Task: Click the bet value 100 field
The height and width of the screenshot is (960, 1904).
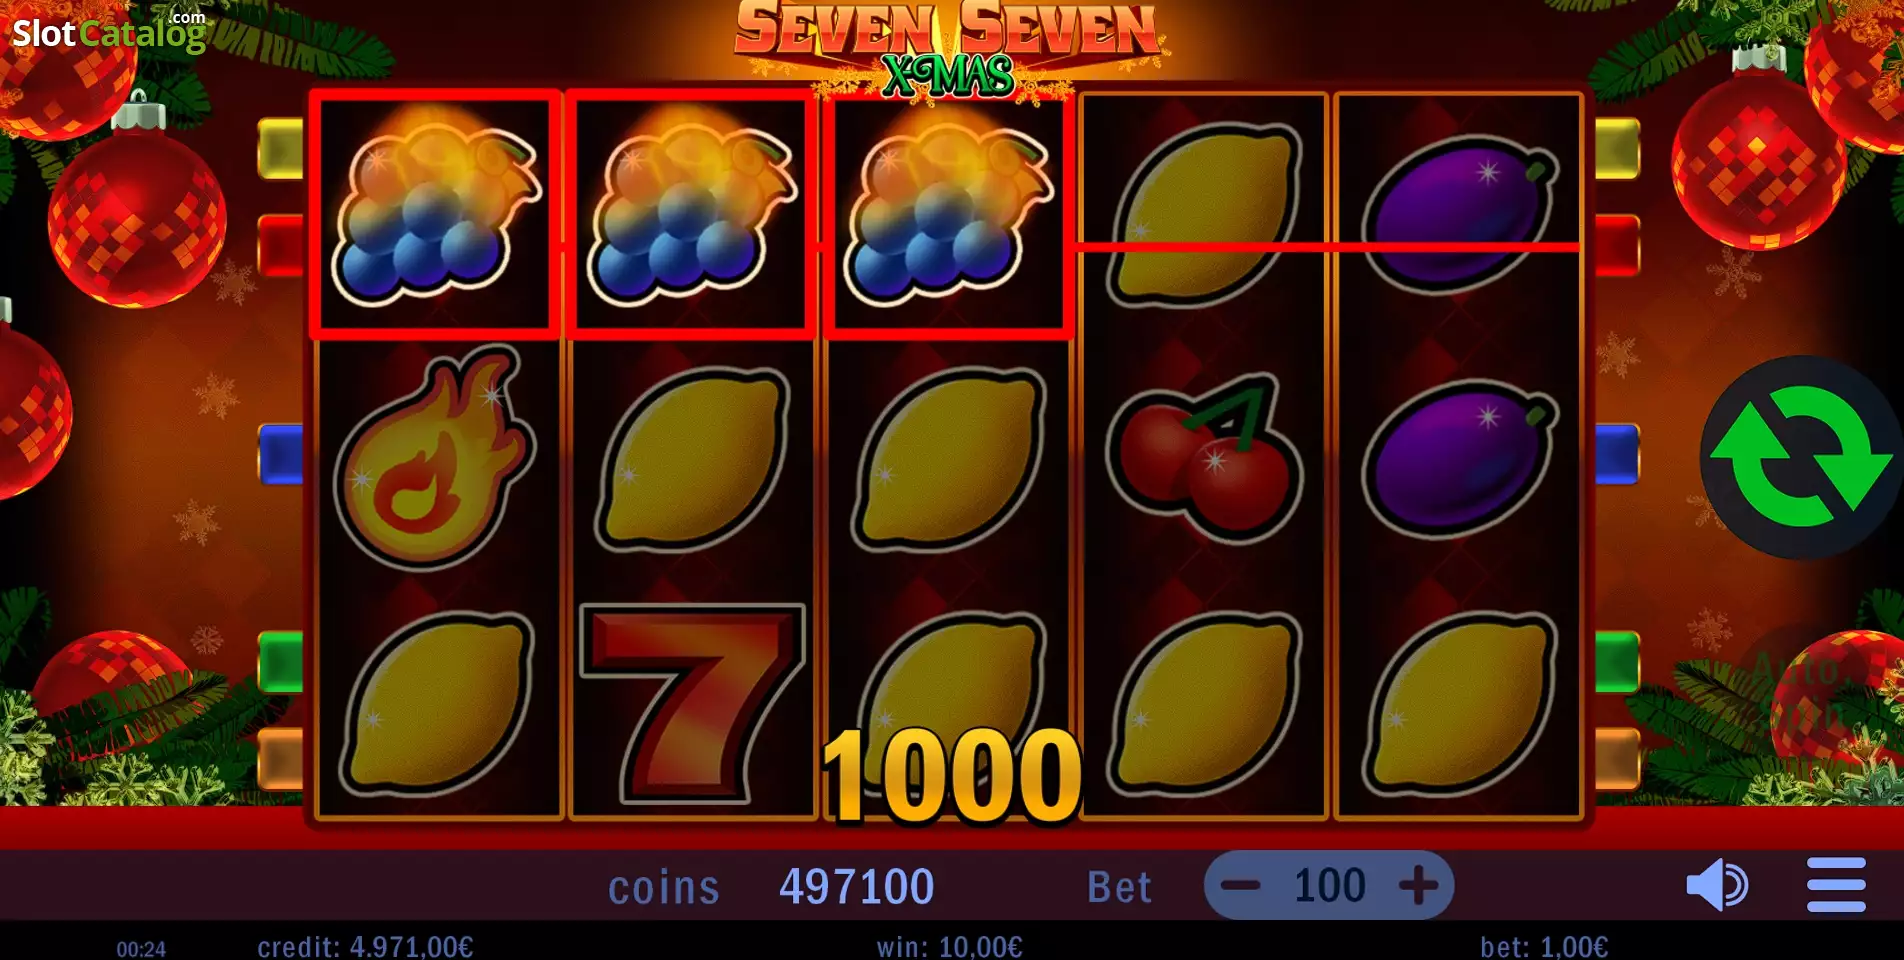Action: (x=1329, y=885)
